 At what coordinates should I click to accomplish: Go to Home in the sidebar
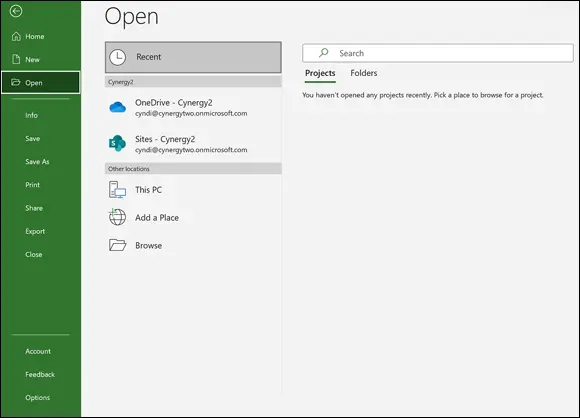tap(41, 36)
